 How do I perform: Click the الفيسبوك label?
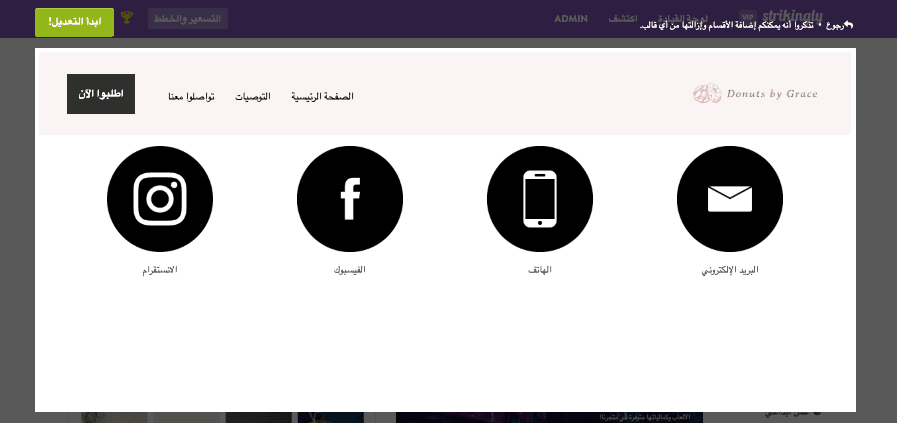pos(350,270)
